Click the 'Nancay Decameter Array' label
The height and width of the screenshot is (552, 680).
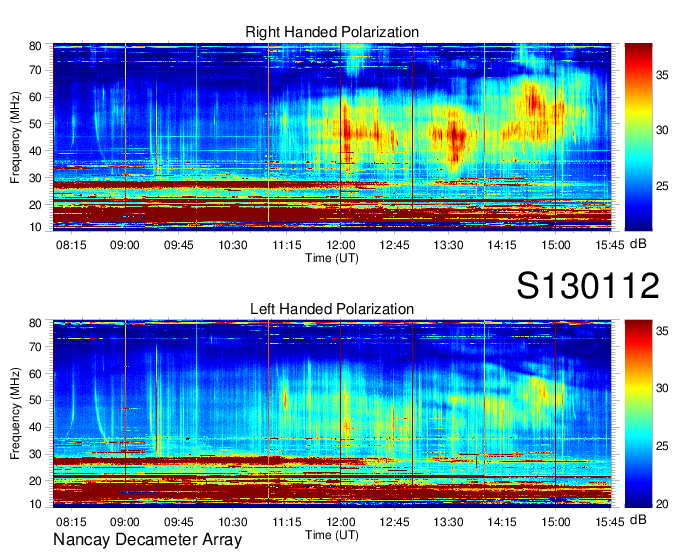click(147, 539)
